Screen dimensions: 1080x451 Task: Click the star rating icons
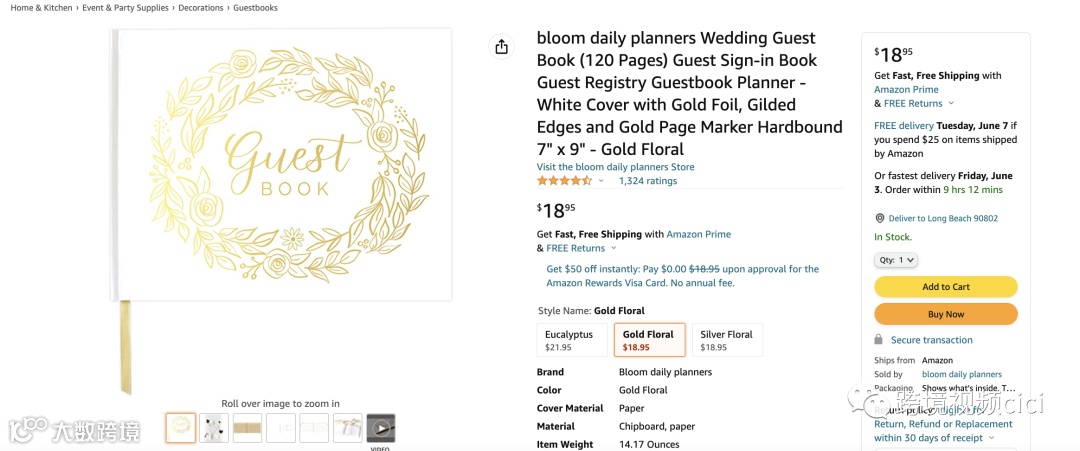pyautogui.click(x=564, y=181)
